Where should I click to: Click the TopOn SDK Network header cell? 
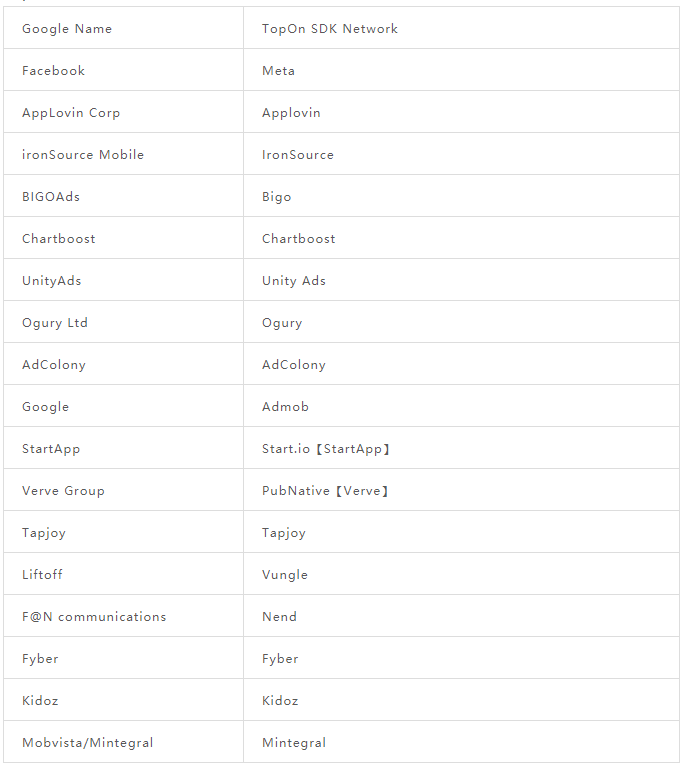click(461, 28)
